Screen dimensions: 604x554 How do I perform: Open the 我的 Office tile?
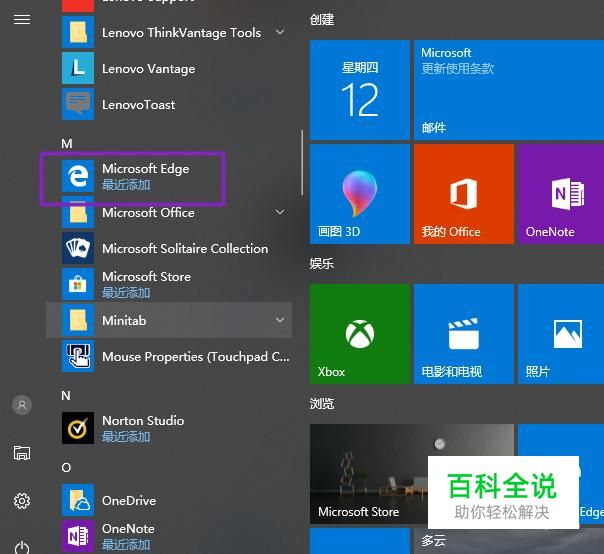[464, 194]
